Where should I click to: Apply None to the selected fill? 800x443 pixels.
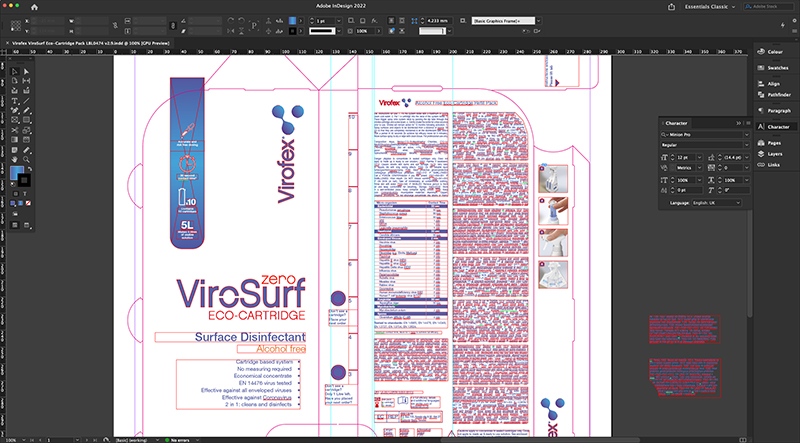tap(28, 204)
